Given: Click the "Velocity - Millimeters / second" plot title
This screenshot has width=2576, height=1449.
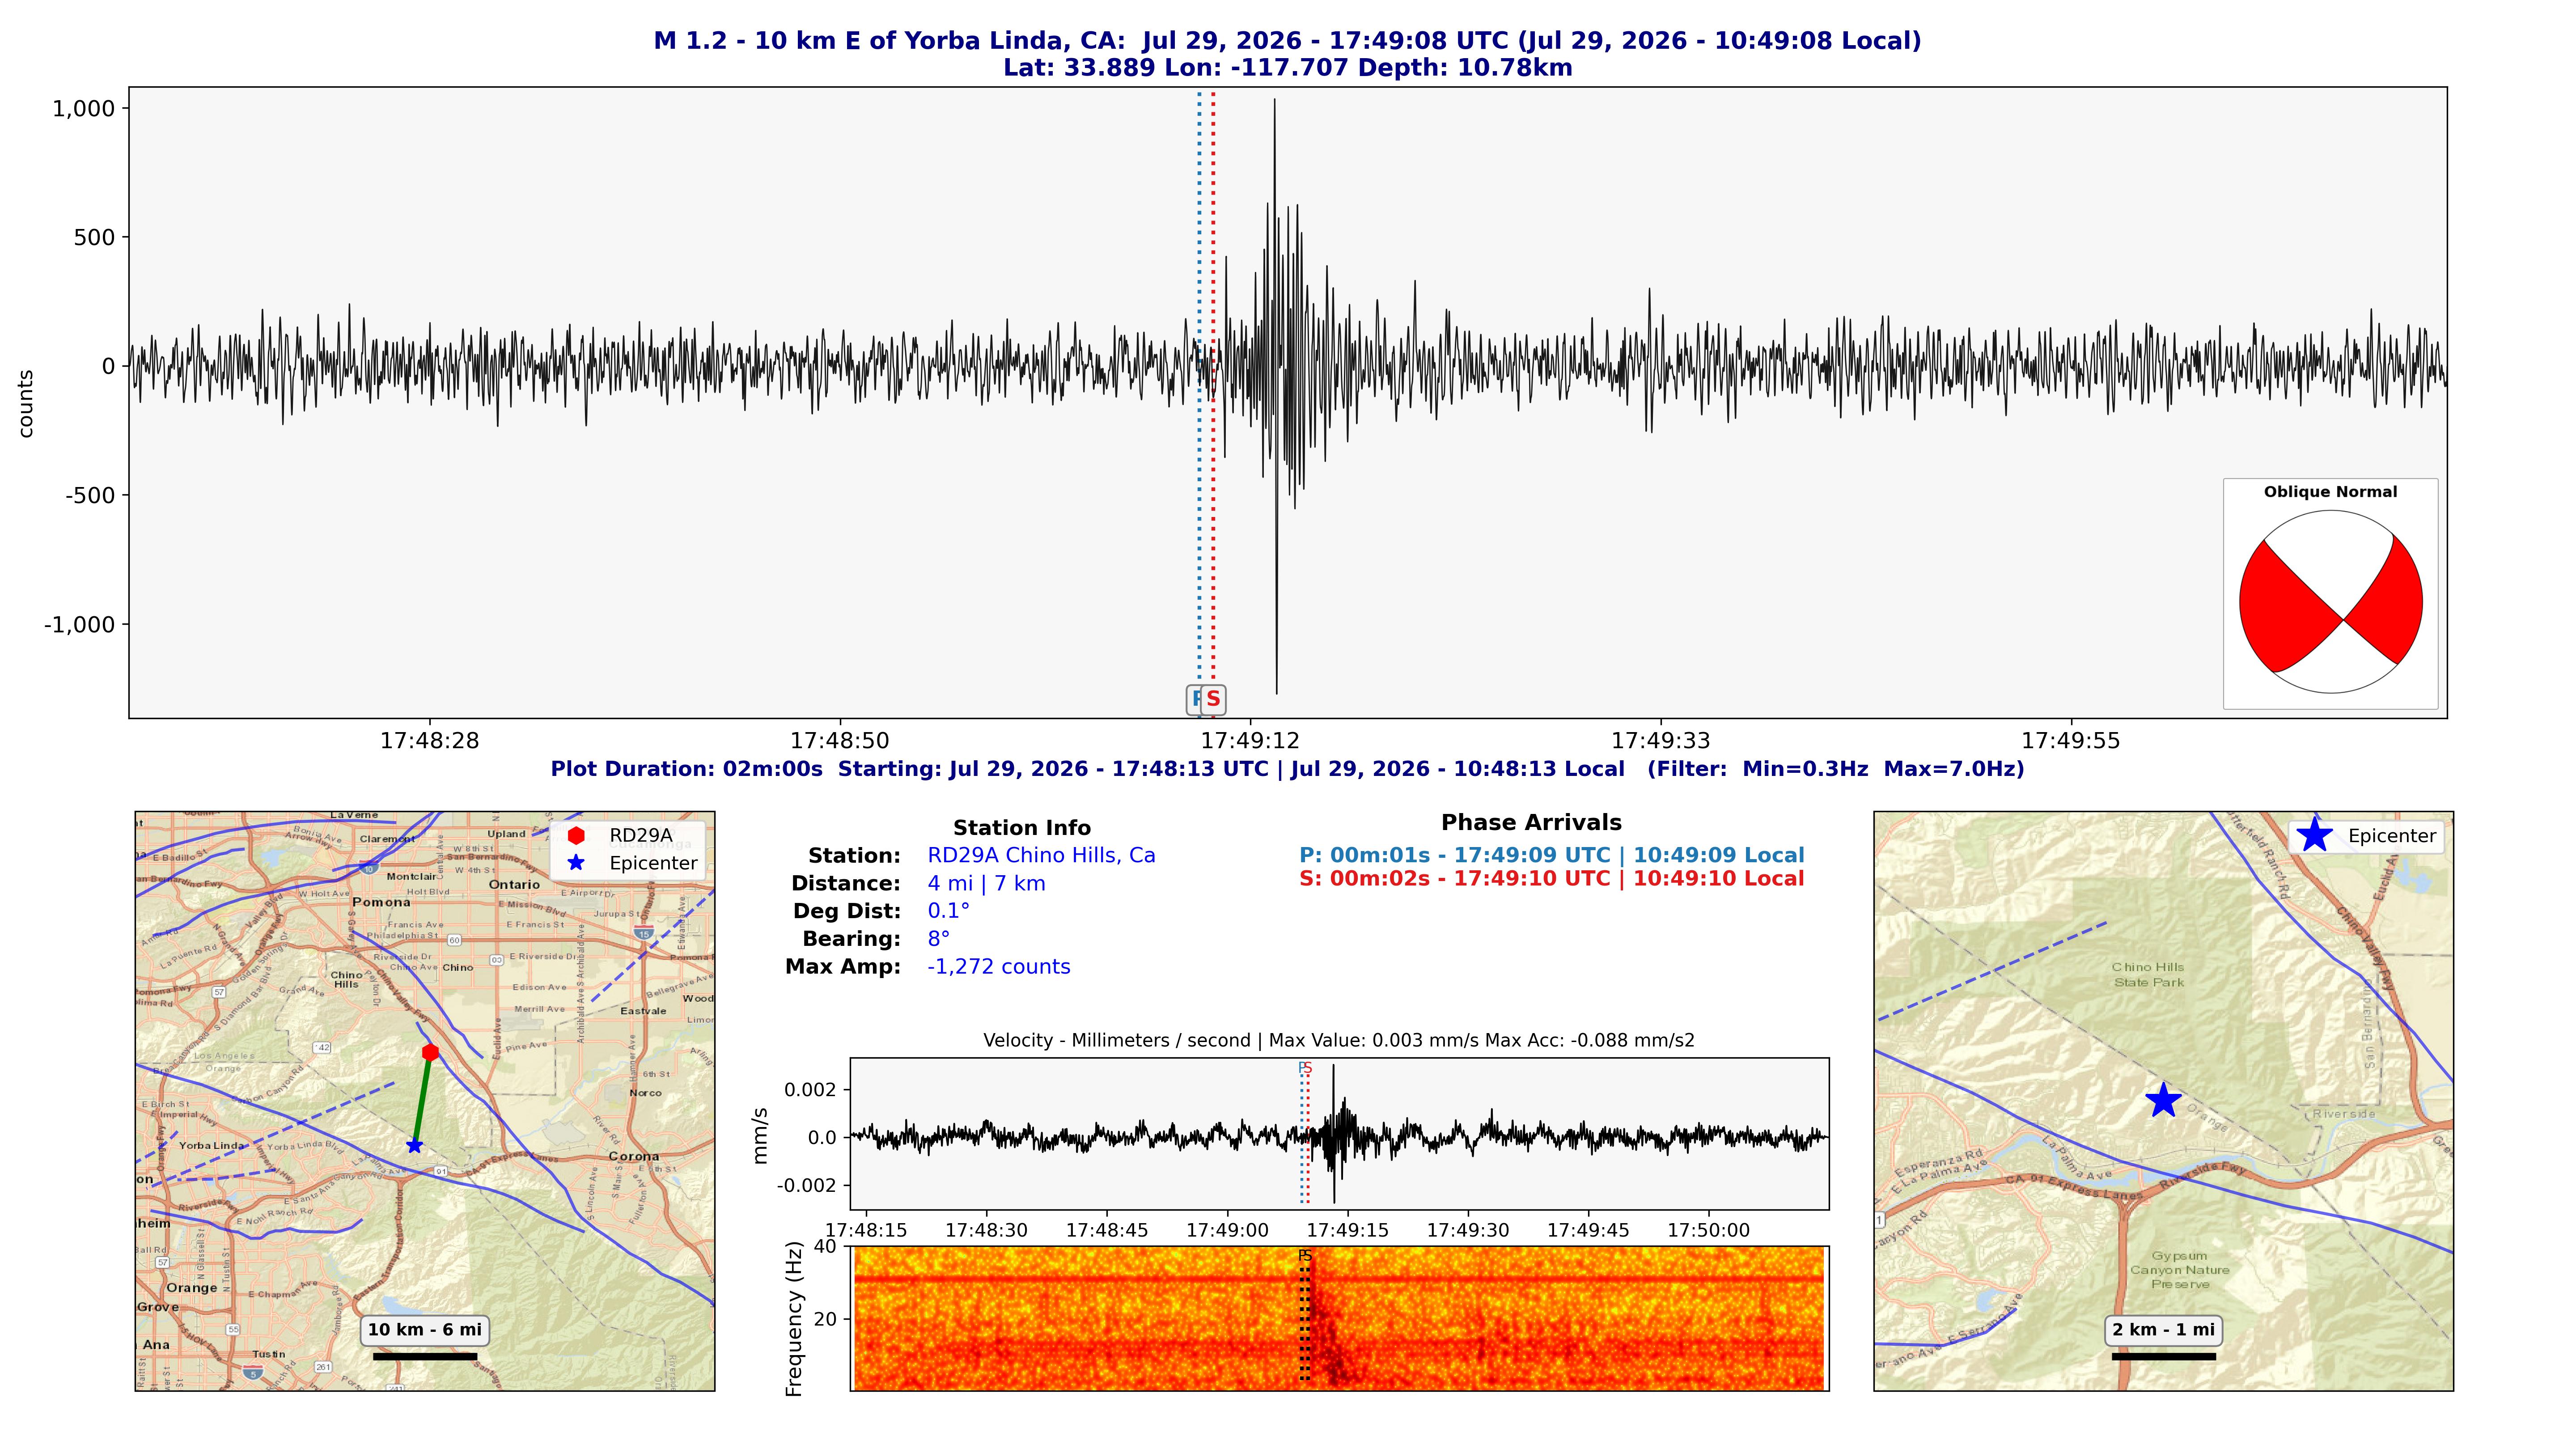Looking at the screenshot, I should [x=1339, y=1041].
